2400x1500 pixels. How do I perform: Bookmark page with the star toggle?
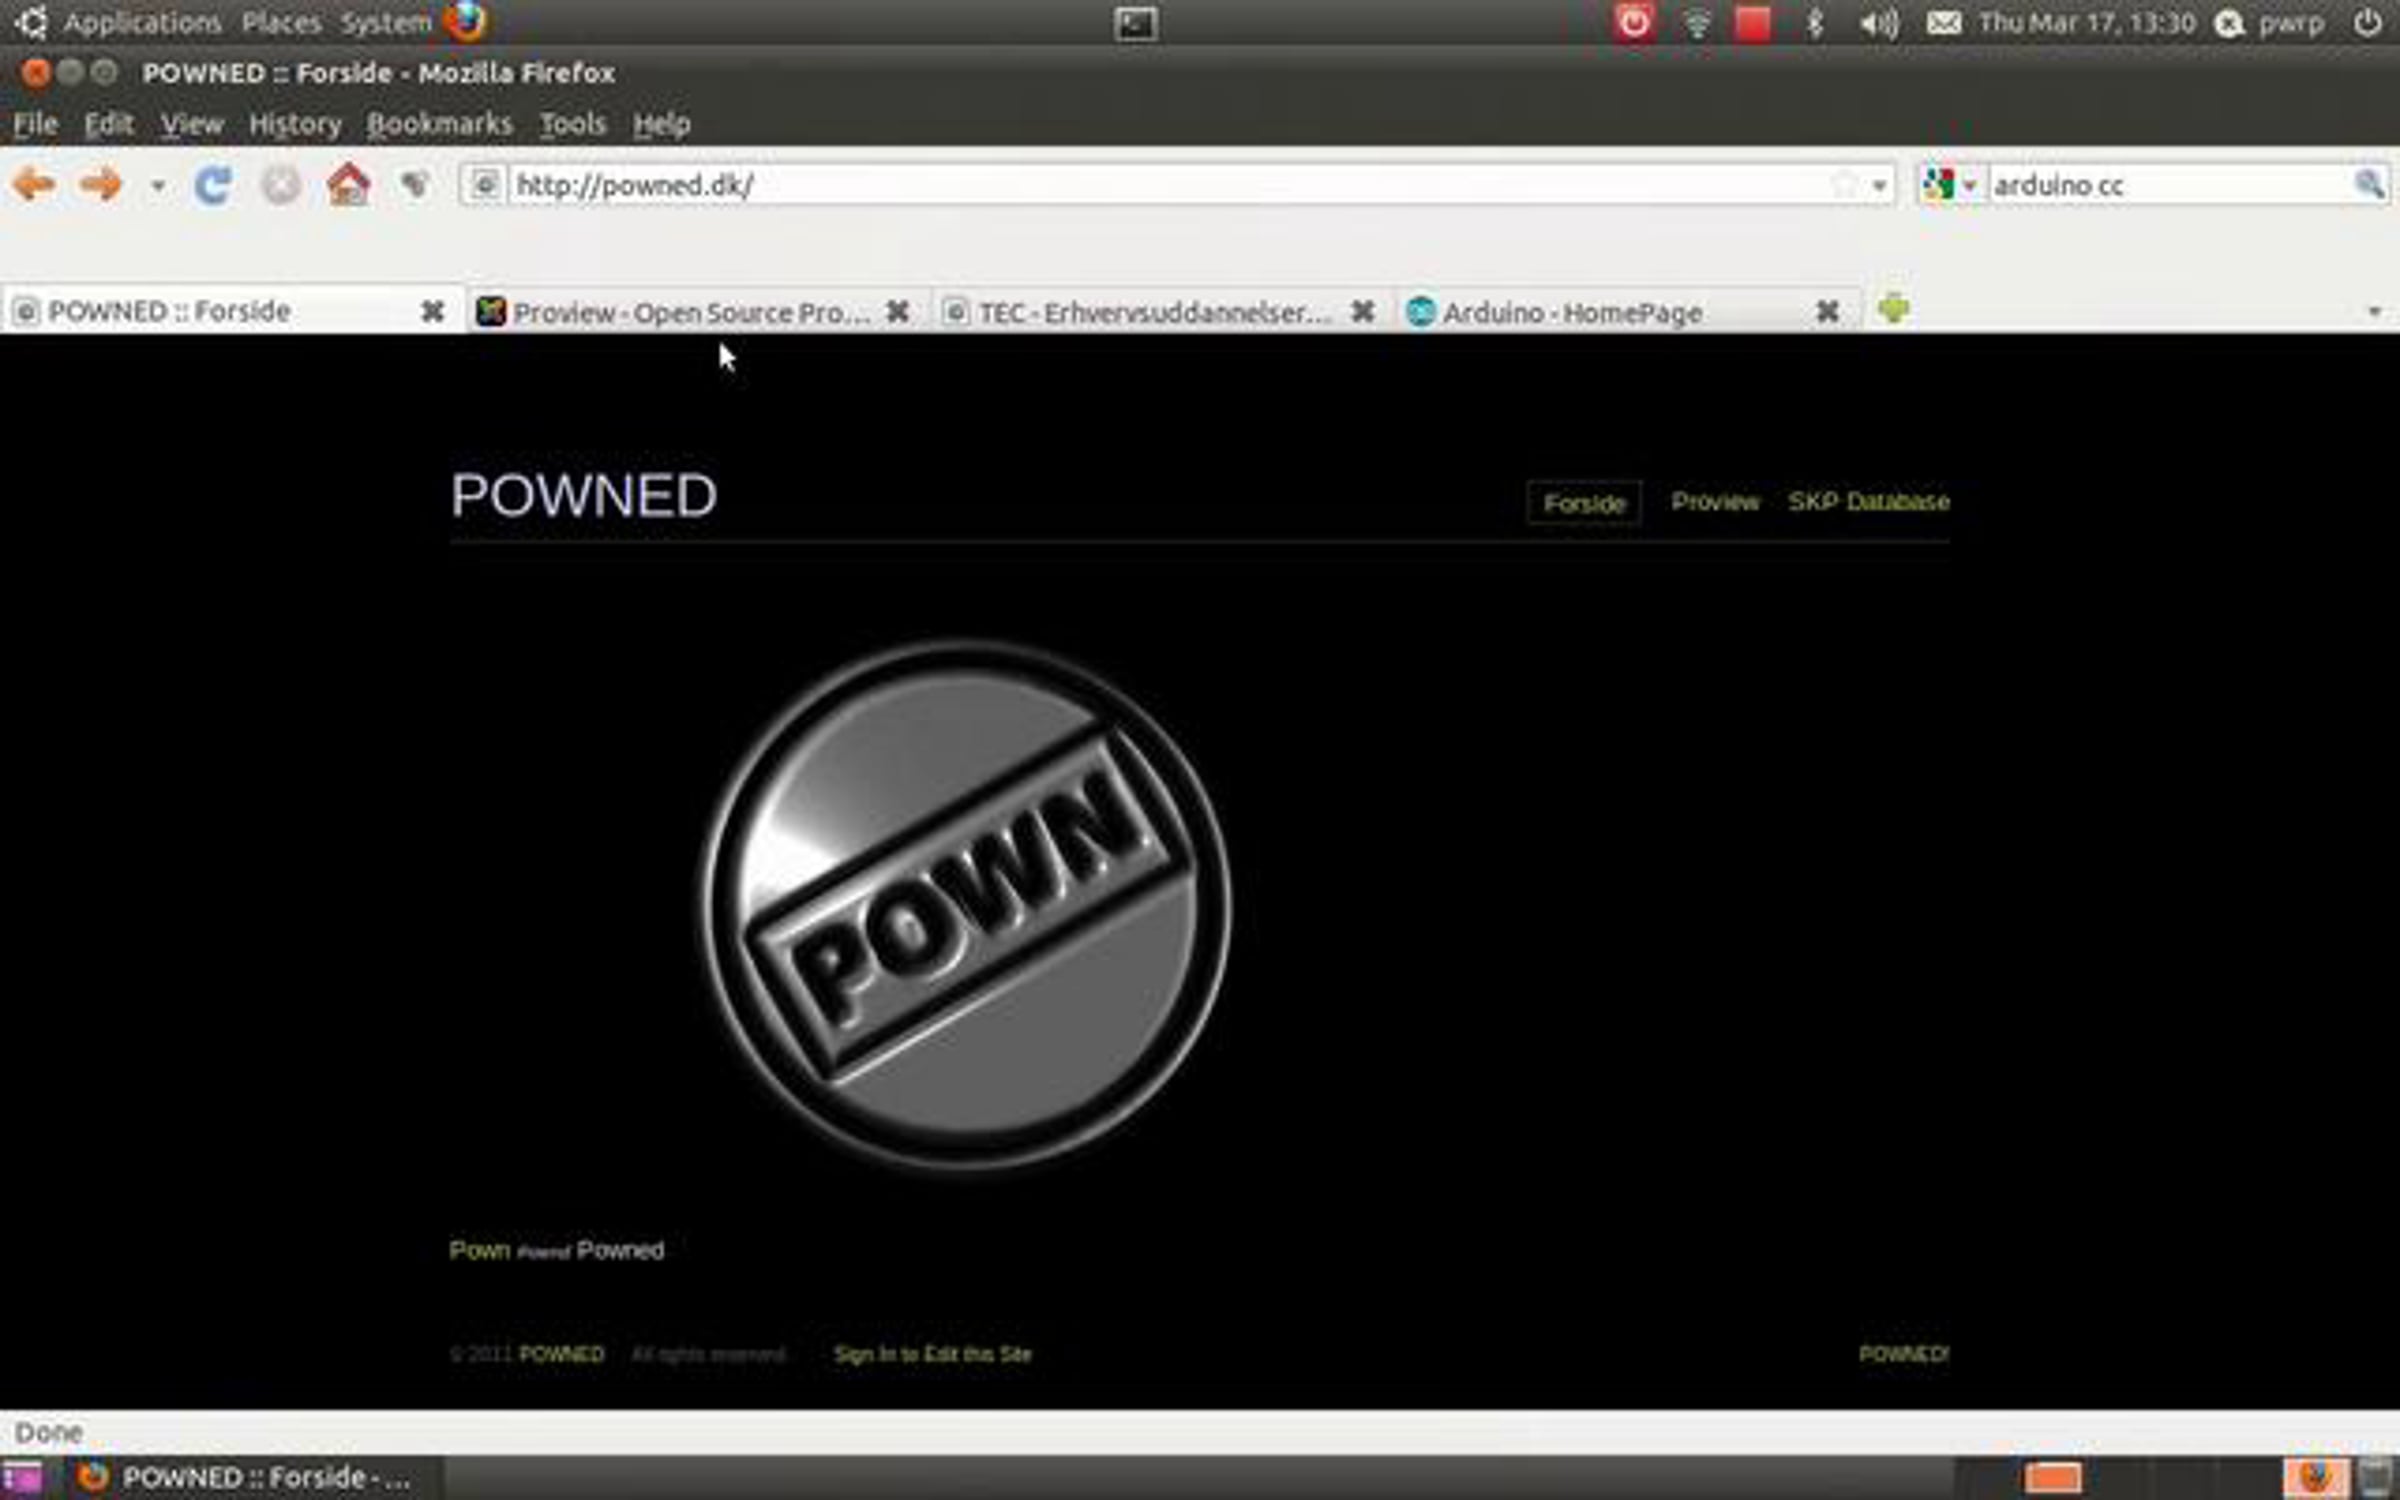(1843, 185)
